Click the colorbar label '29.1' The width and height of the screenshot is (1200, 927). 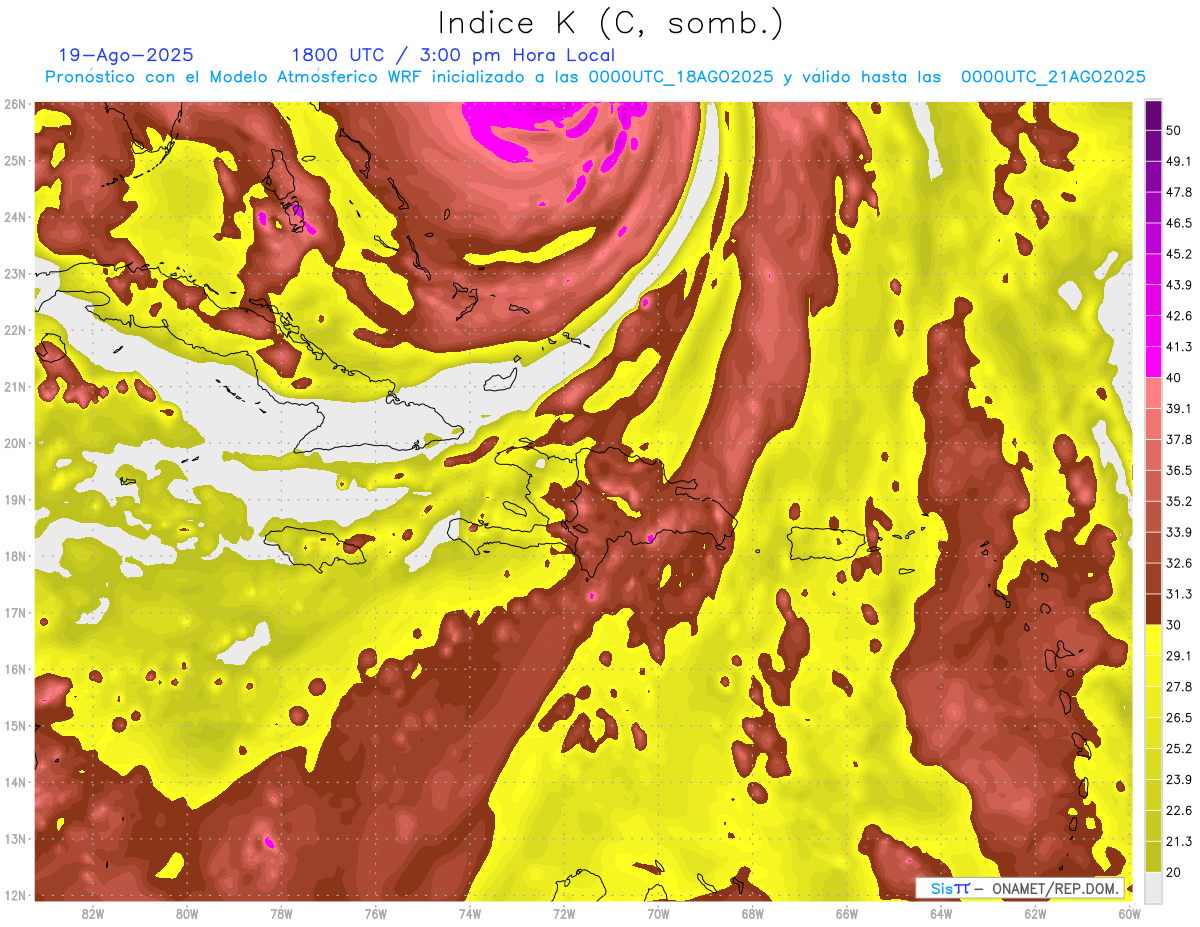tap(1180, 655)
